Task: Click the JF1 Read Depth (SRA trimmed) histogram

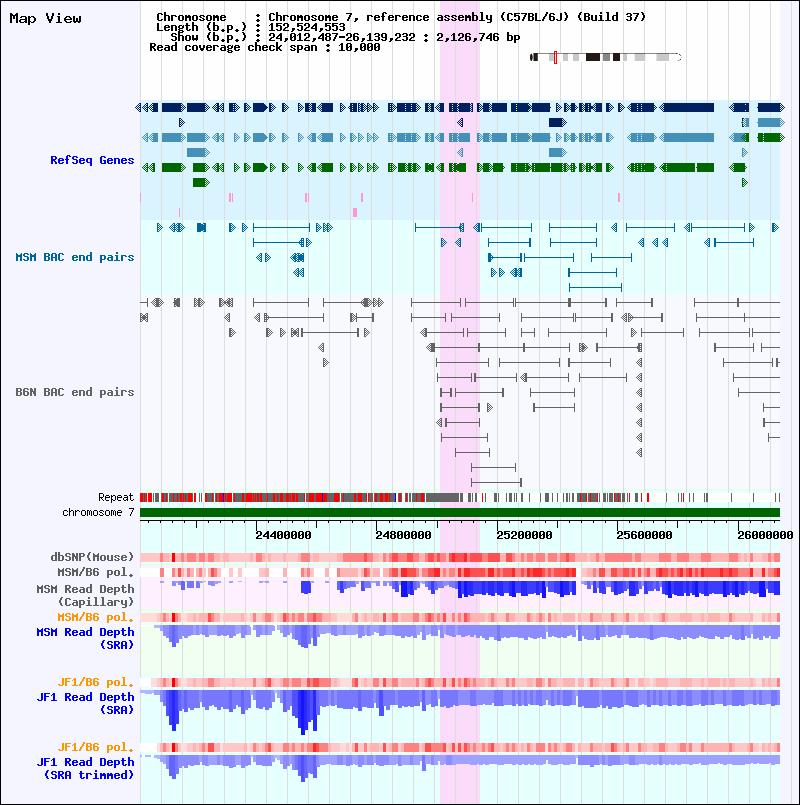Action: [460, 768]
